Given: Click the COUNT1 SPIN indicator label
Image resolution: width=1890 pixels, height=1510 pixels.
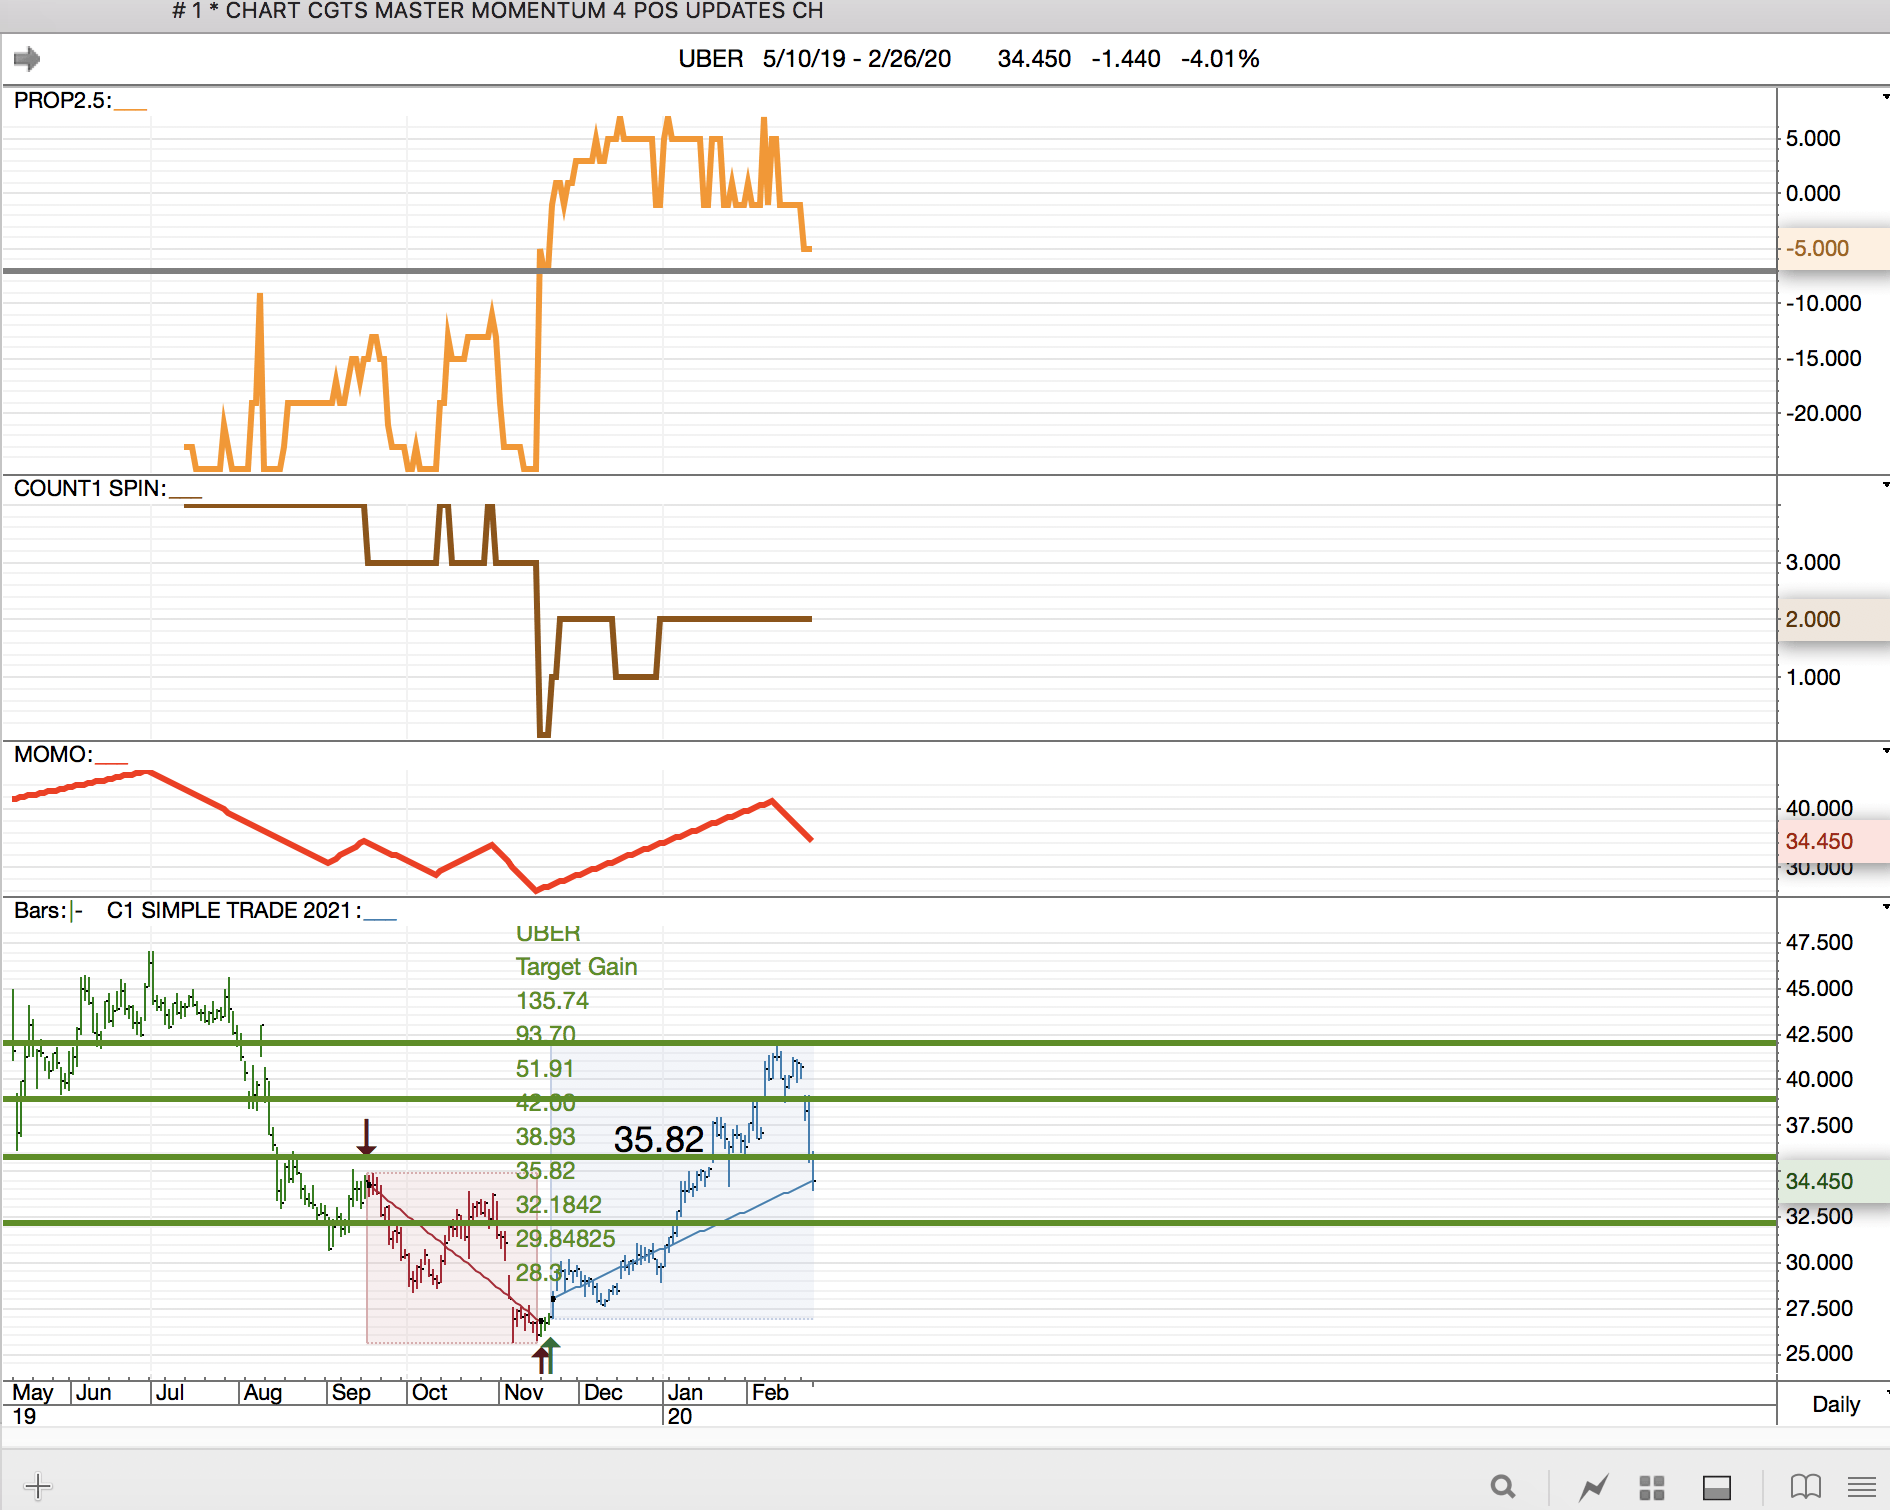Looking at the screenshot, I should click(90, 488).
